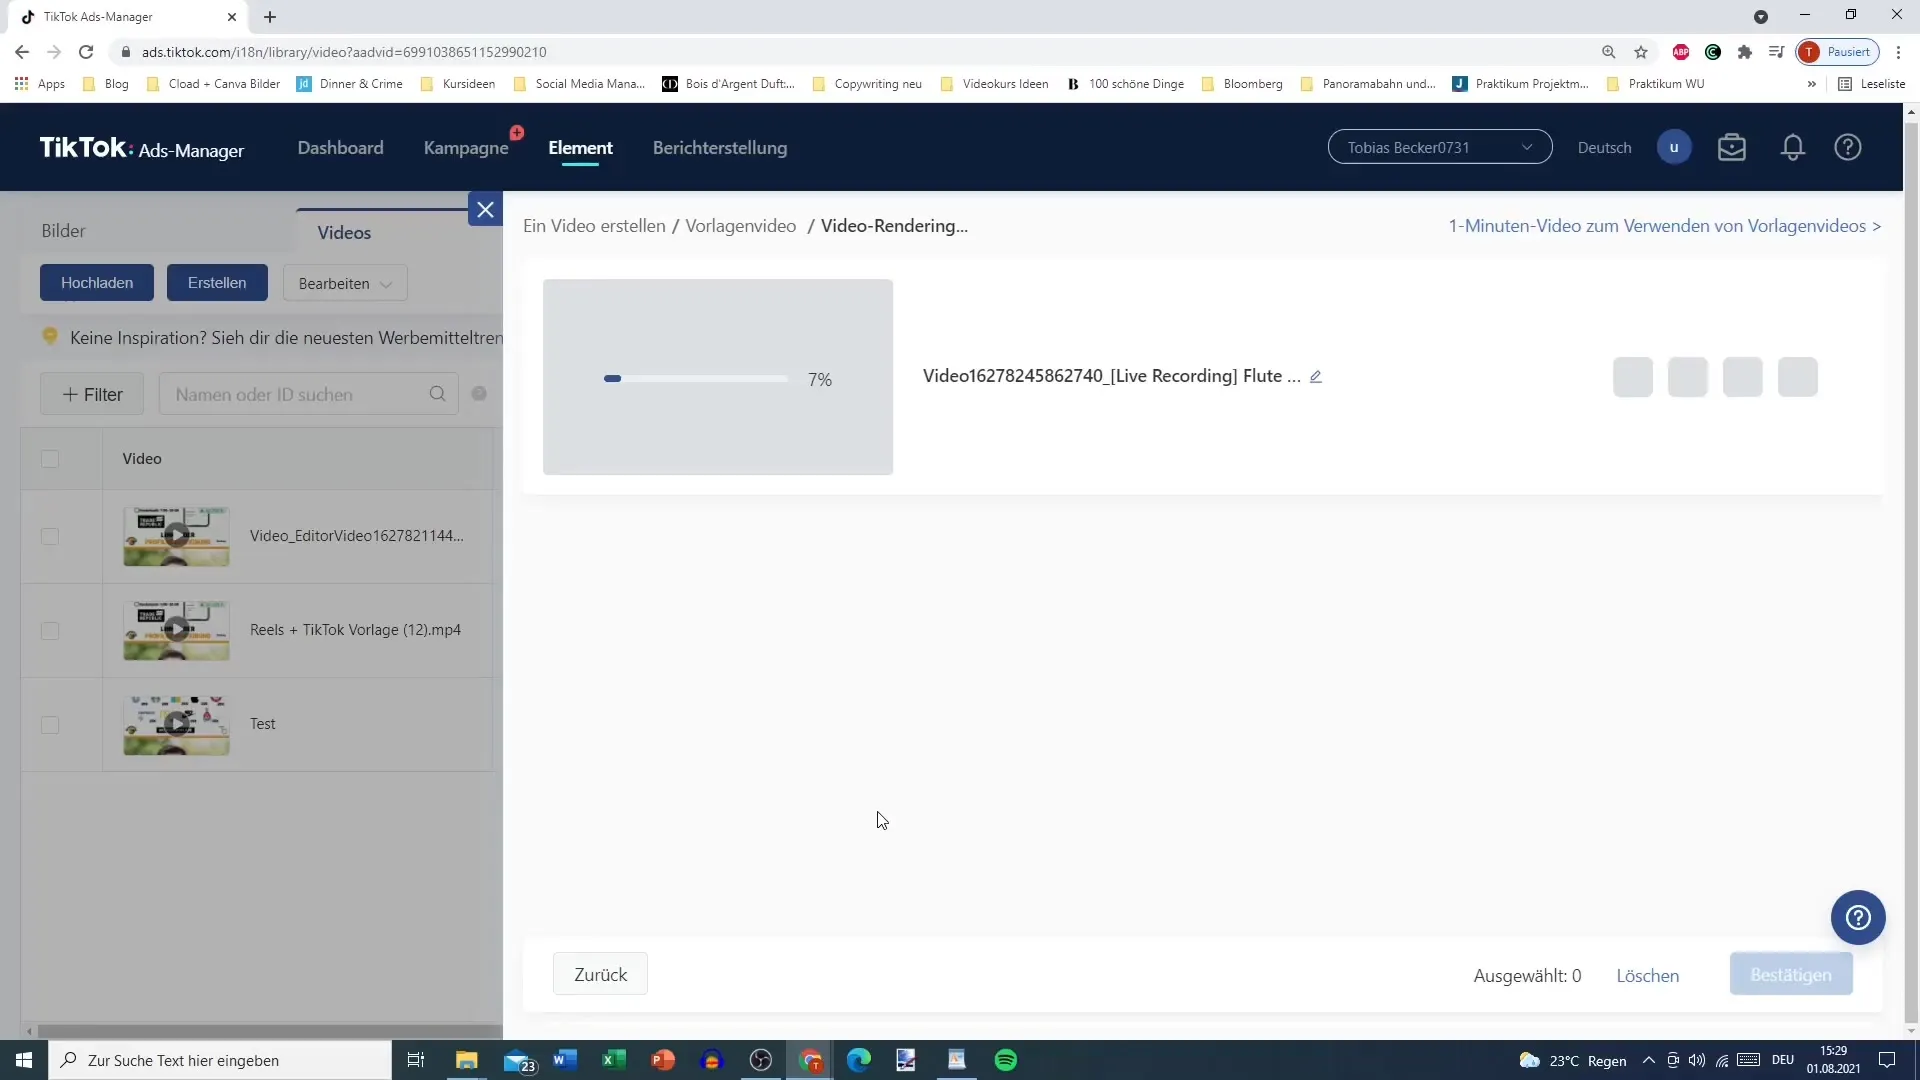Toggle the select-all videos checkbox
Image resolution: width=1920 pixels, height=1080 pixels.
click(x=50, y=459)
